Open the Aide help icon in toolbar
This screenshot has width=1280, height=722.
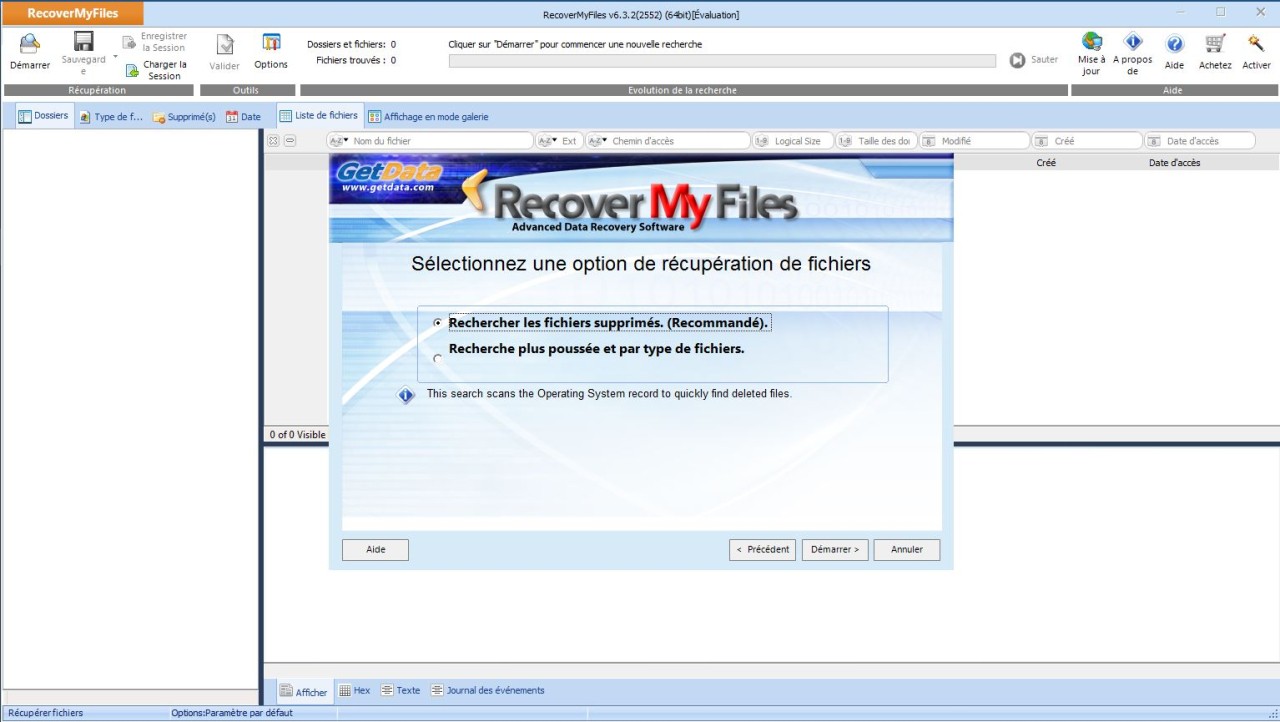click(x=1174, y=47)
